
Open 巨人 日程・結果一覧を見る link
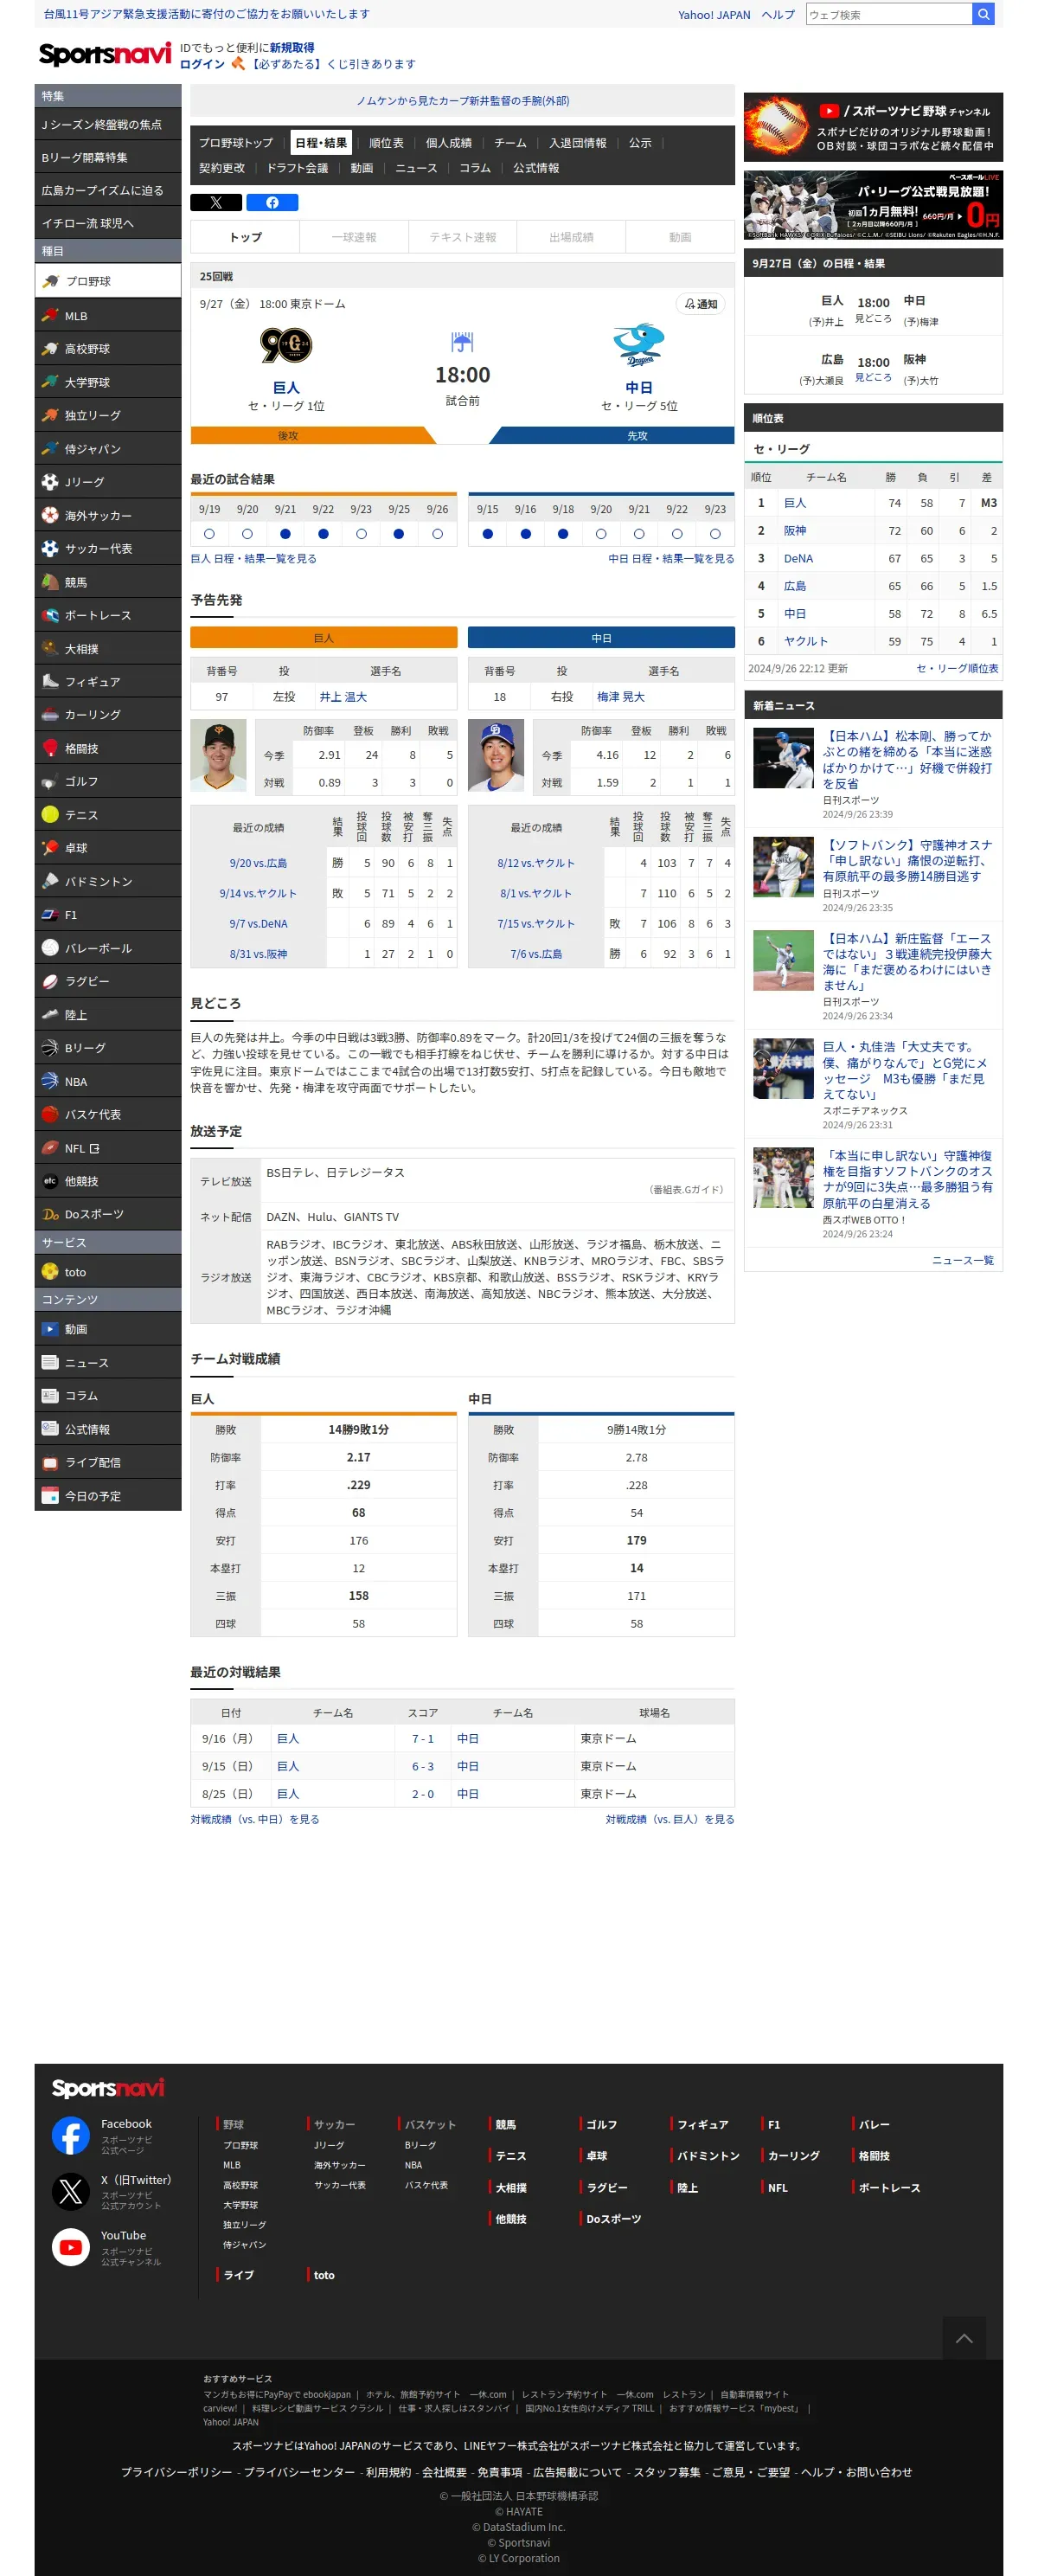[253, 559]
